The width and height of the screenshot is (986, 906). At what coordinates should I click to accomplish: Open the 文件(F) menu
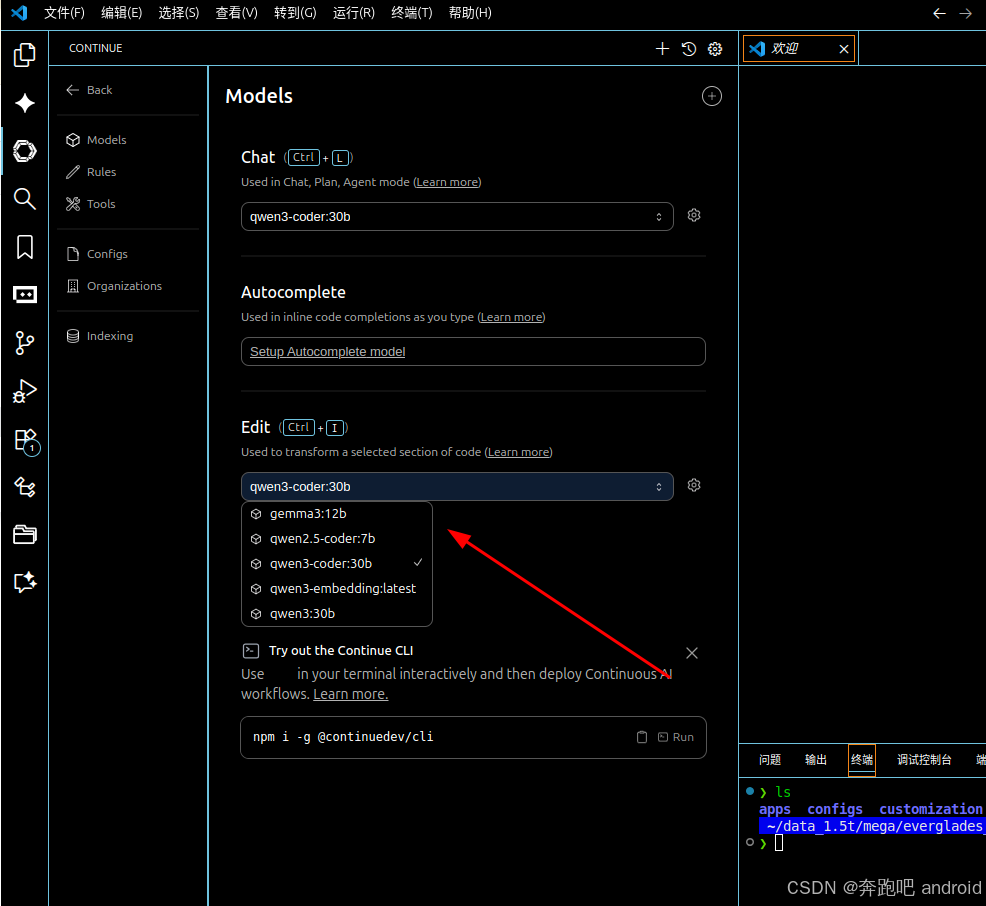pyautogui.click(x=64, y=13)
